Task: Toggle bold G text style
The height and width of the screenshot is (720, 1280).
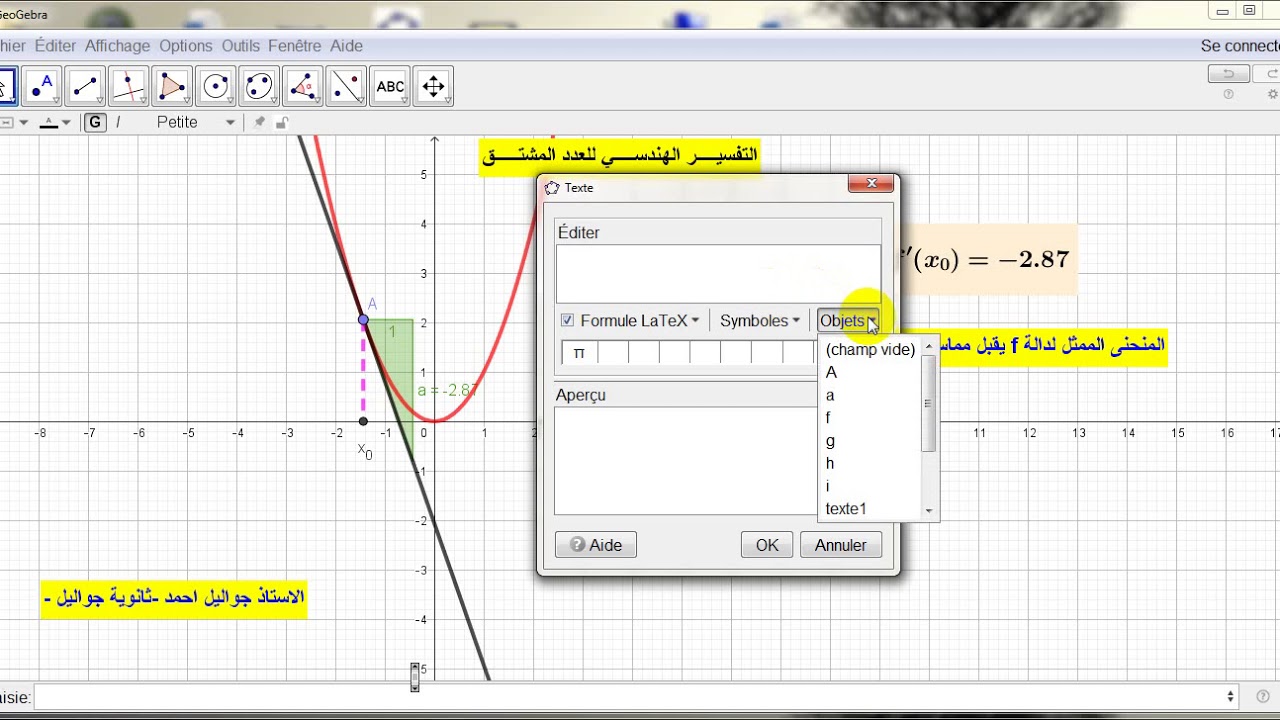Action: coord(95,122)
